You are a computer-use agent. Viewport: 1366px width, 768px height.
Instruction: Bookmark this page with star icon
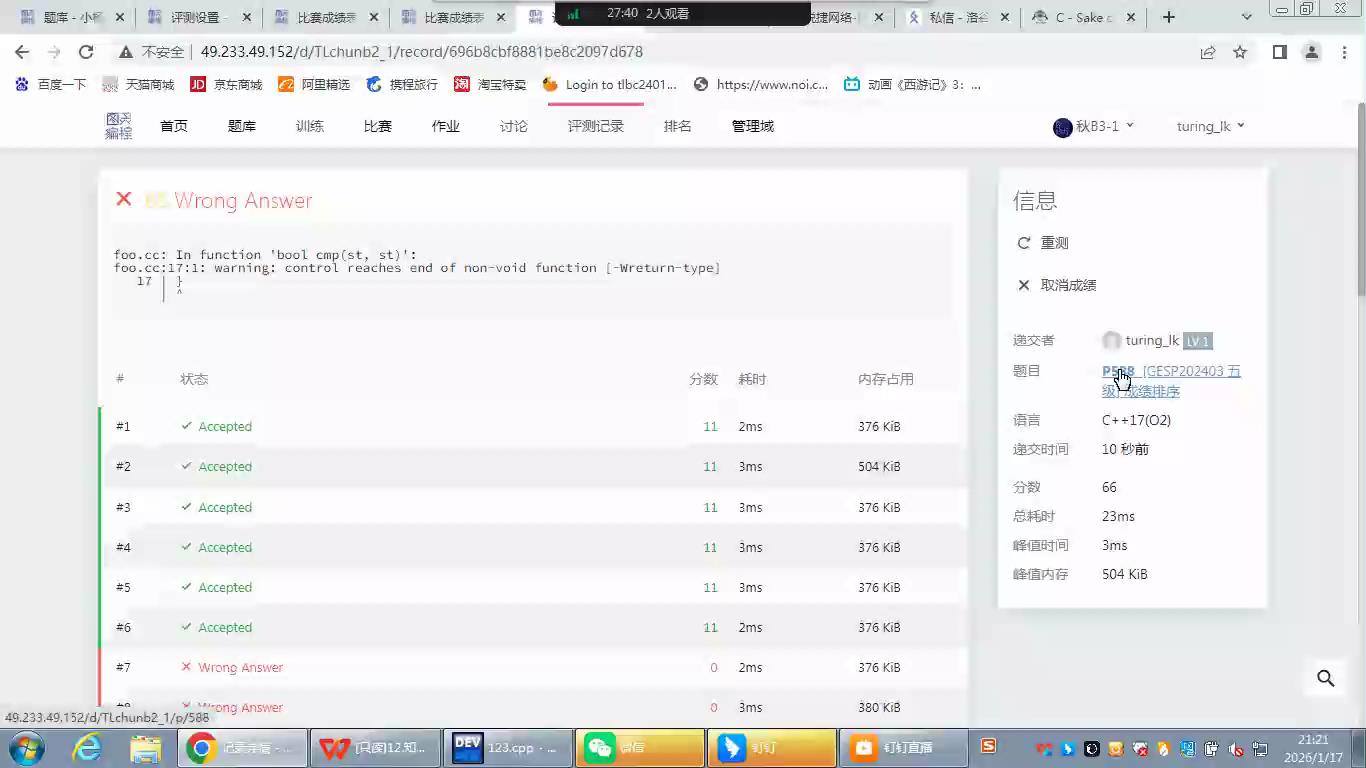point(1240,52)
